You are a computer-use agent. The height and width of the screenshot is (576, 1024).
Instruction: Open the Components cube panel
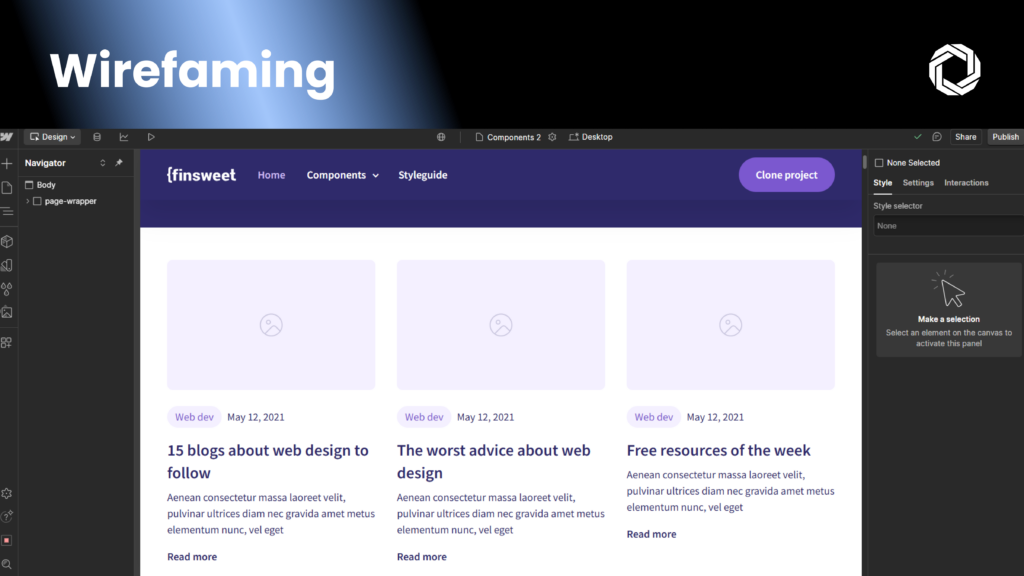point(7,242)
